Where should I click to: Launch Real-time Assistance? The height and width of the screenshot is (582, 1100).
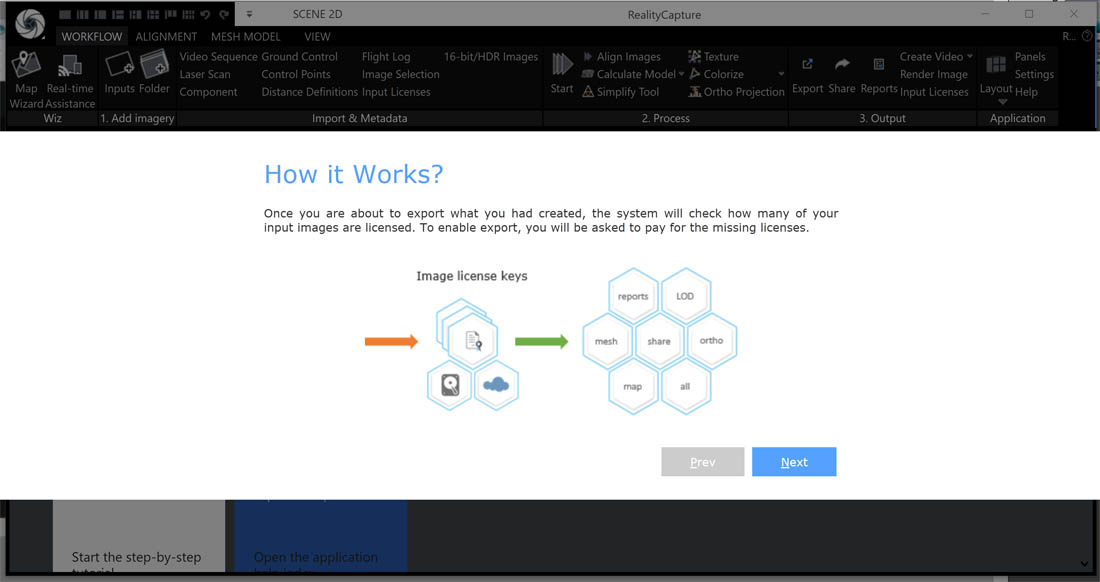tap(70, 79)
